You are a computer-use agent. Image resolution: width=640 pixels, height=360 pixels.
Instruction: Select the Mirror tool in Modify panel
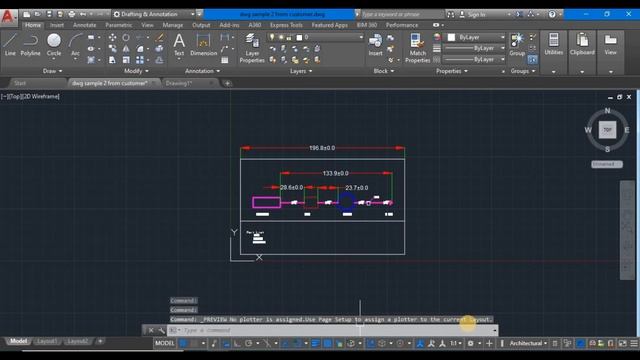[x=126, y=49]
